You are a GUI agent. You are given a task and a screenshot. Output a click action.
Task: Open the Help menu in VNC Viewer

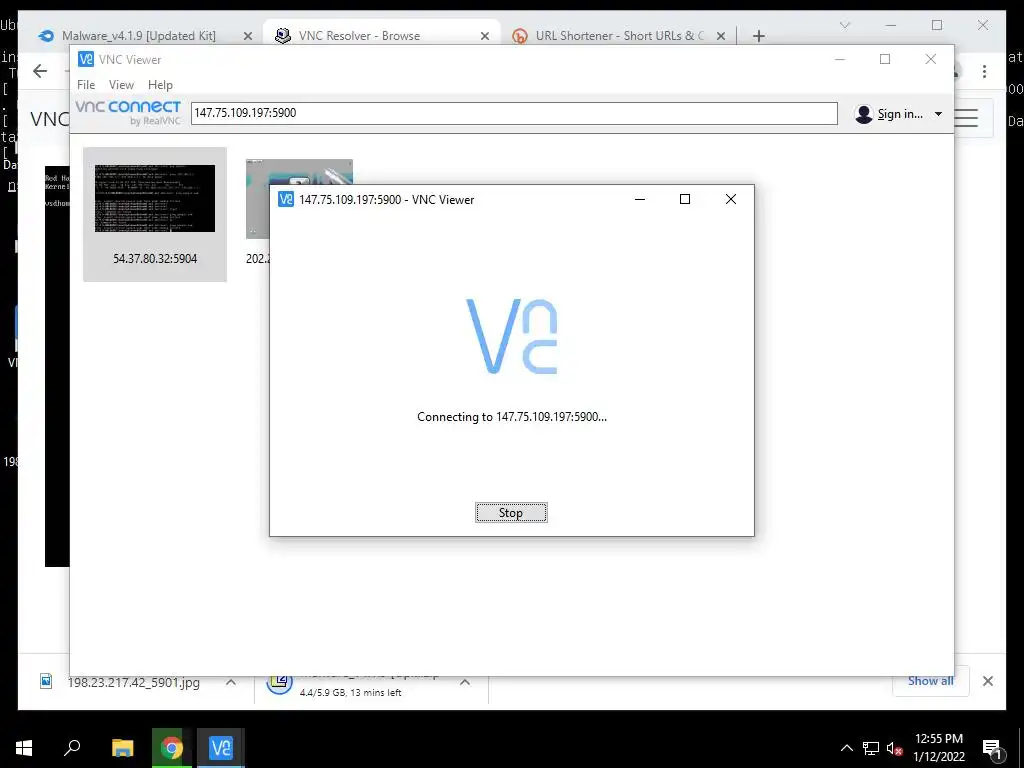(x=160, y=85)
